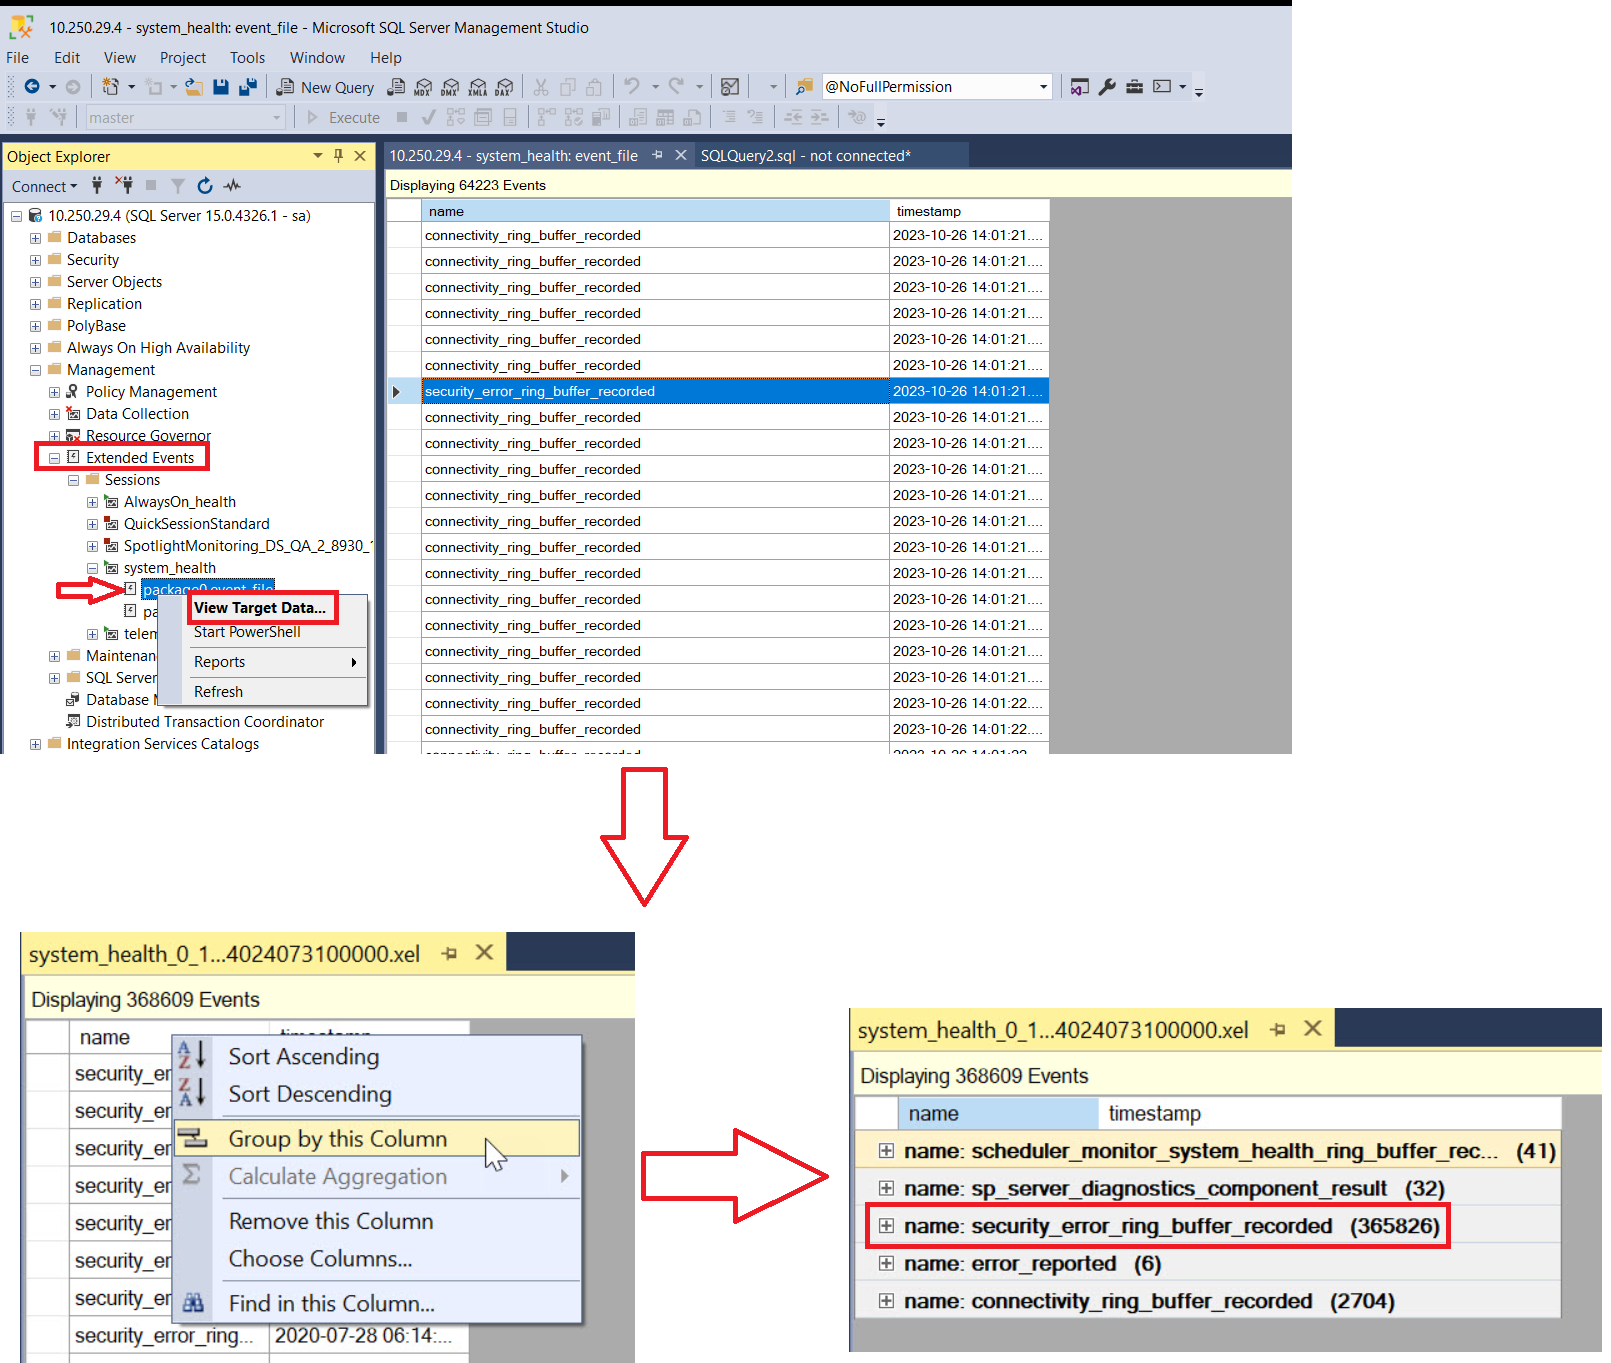The image size is (1611, 1363).
Task: Click the activity monitor icon in Object Explorer
Action: pos(233,185)
